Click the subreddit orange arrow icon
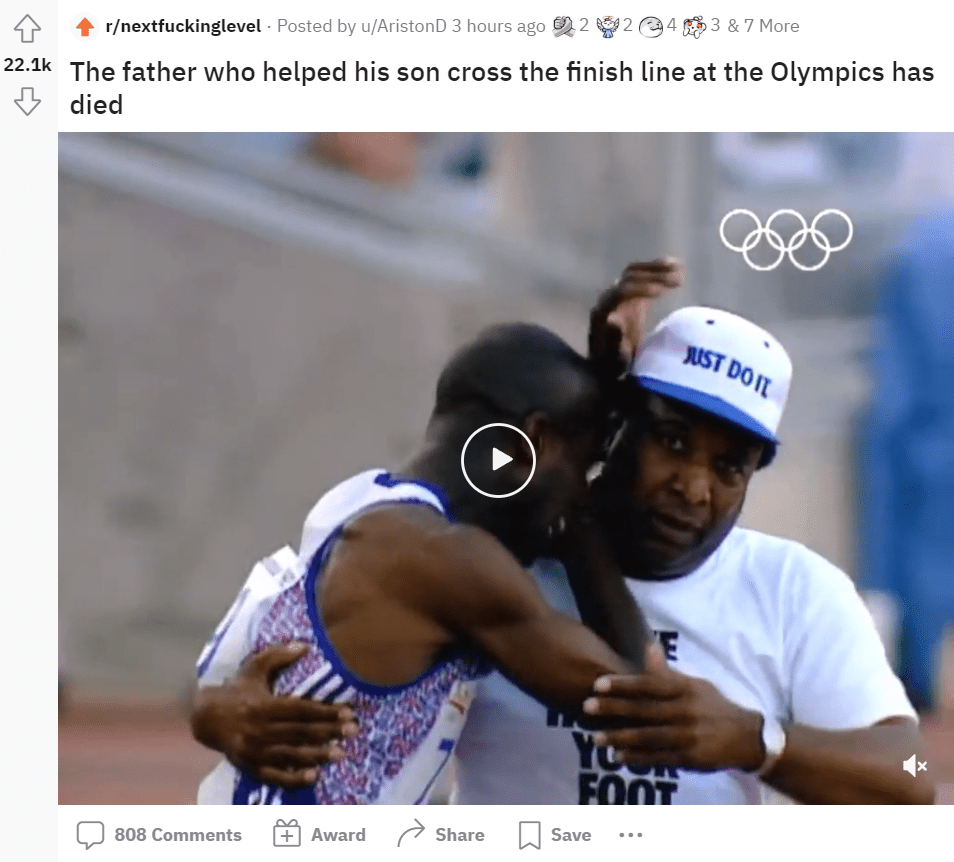This screenshot has width=954, height=862. coord(85,27)
